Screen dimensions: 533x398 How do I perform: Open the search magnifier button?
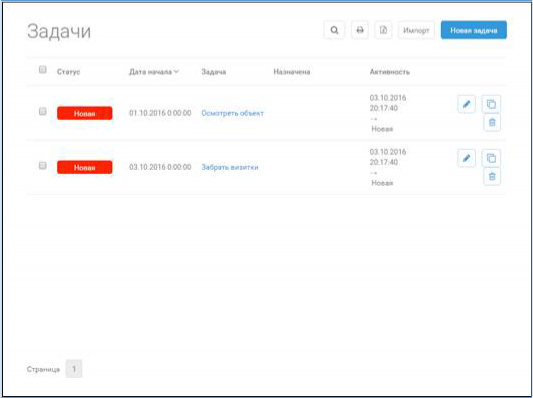(334, 30)
